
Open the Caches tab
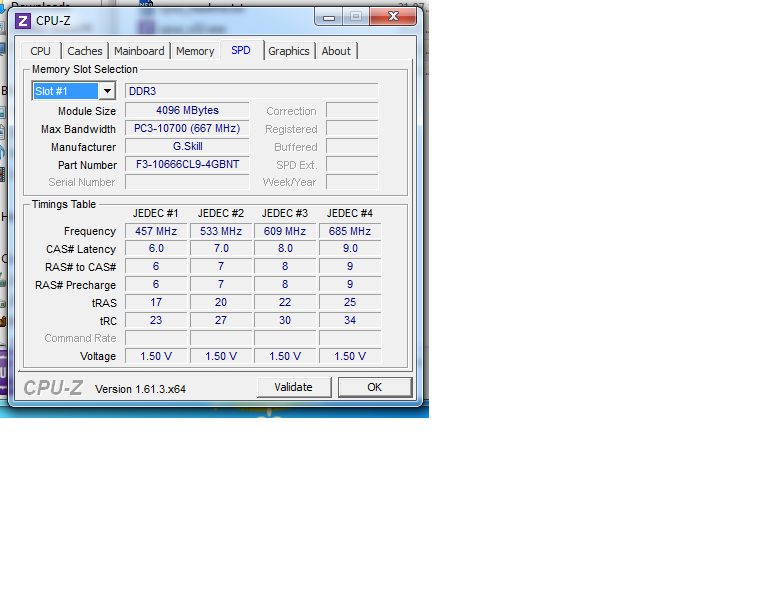tap(85, 51)
